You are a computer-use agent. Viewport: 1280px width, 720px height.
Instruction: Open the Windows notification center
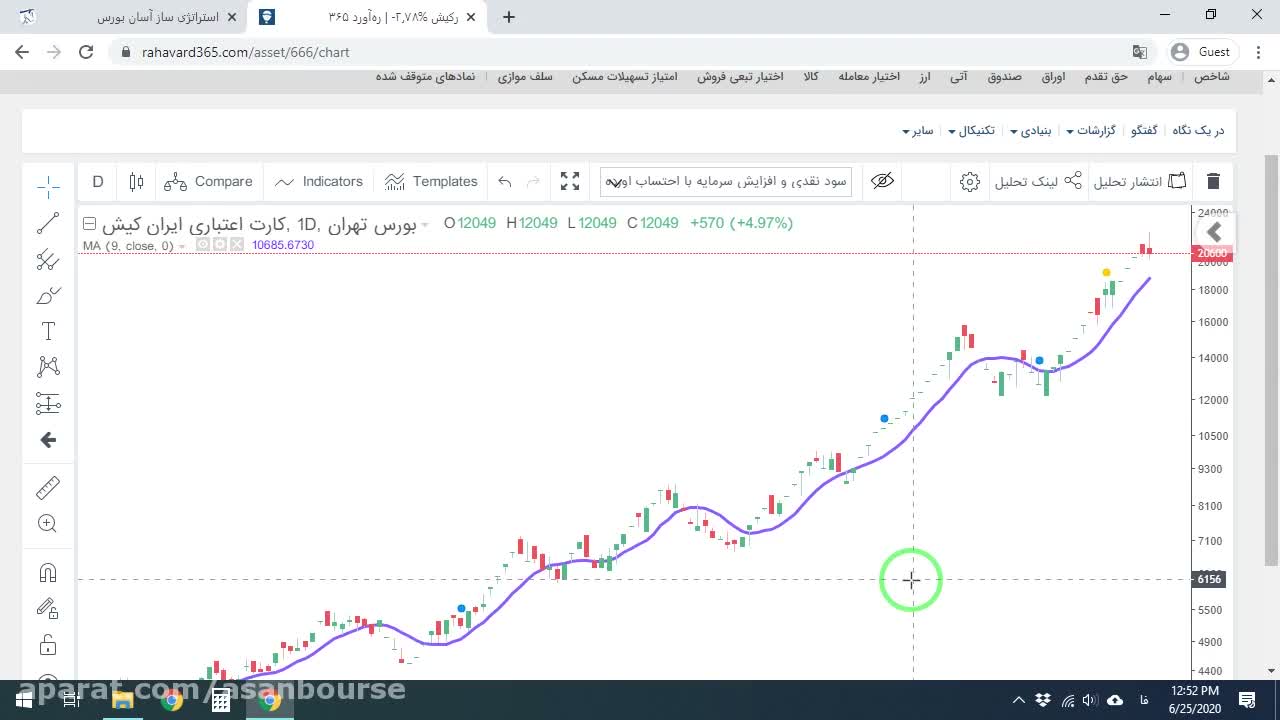tap(1247, 700)
